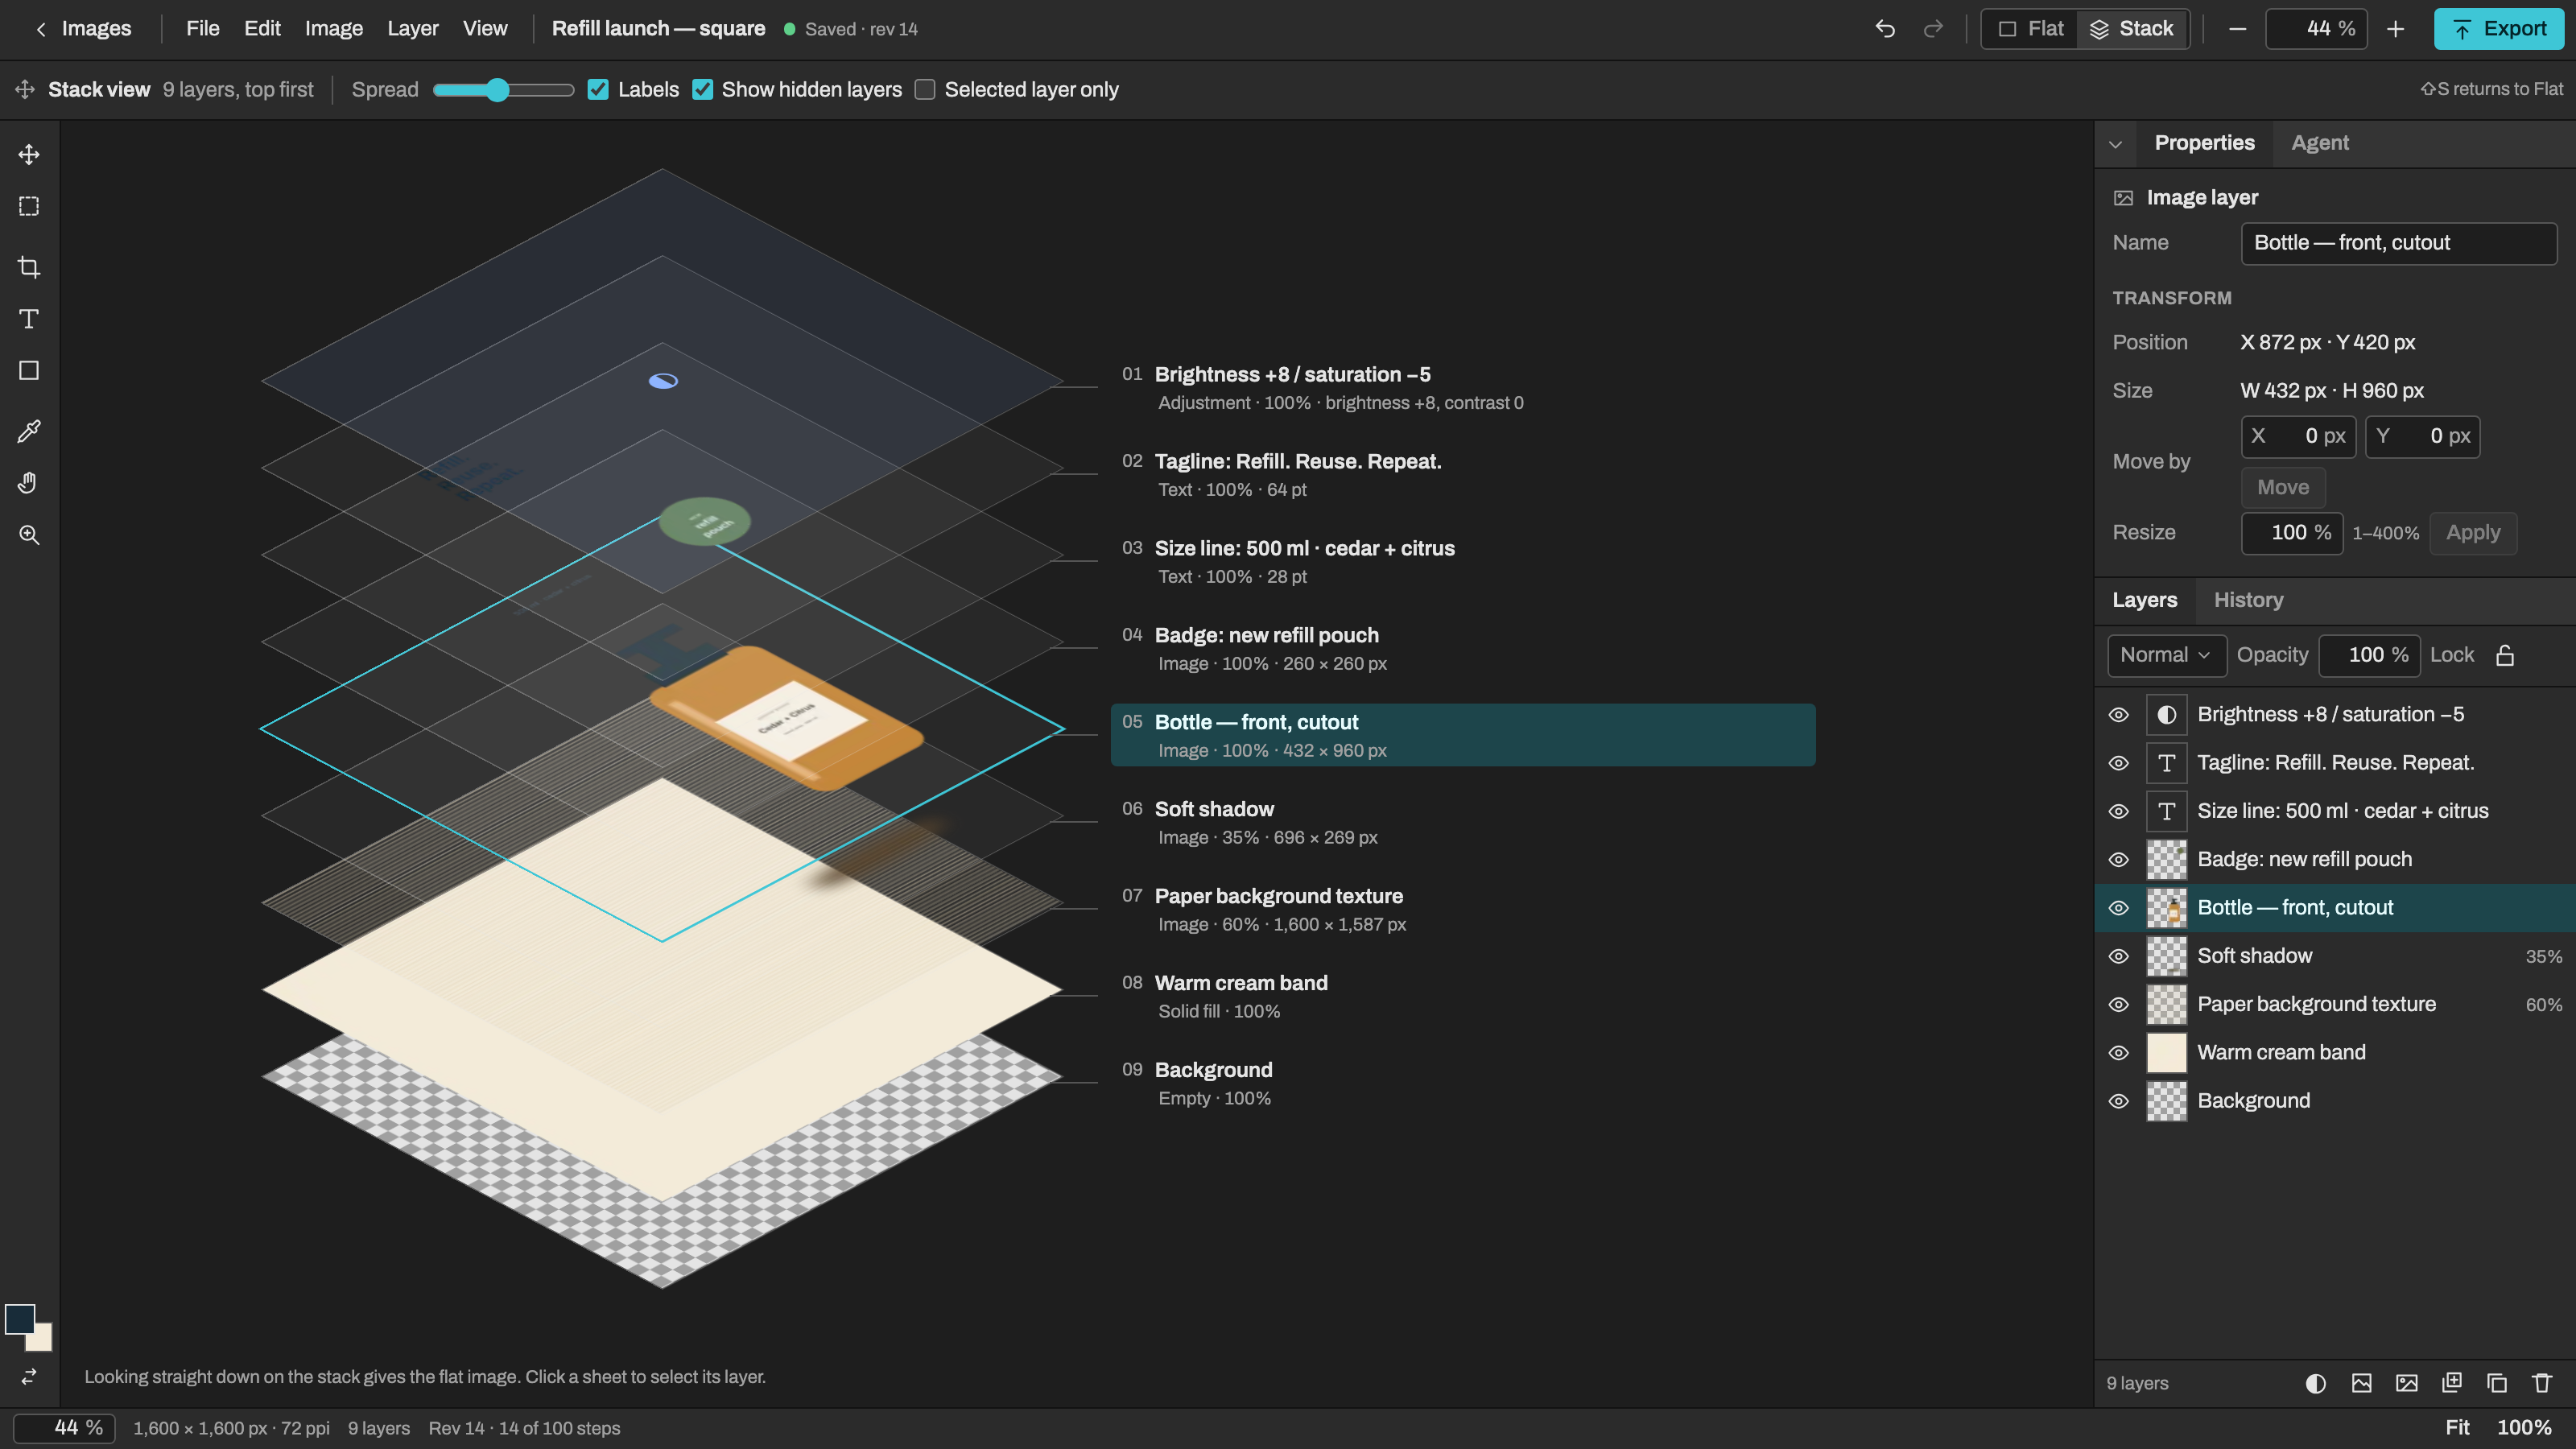The height and width of the screenshot is (1449, 2576).
Task: Activate the Text tool
Action: (29, 319)
